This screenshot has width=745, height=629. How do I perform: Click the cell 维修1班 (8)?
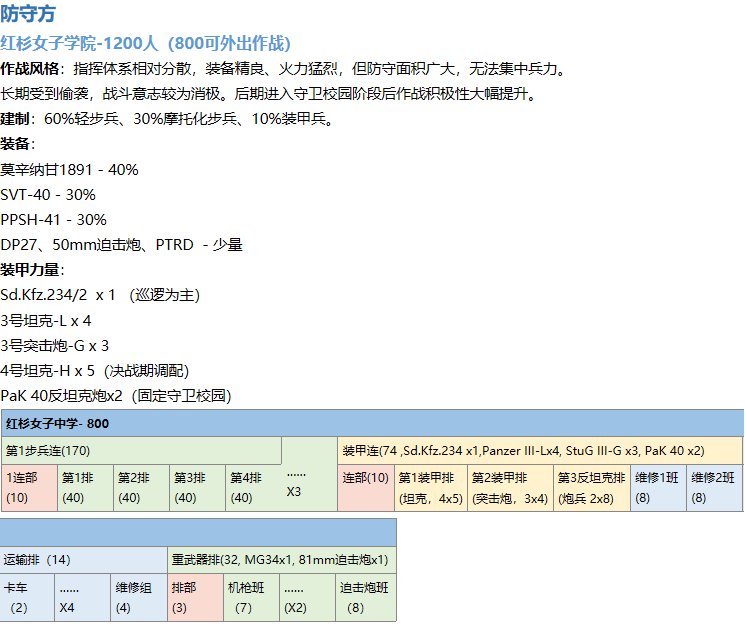click(x=659, y=488)
